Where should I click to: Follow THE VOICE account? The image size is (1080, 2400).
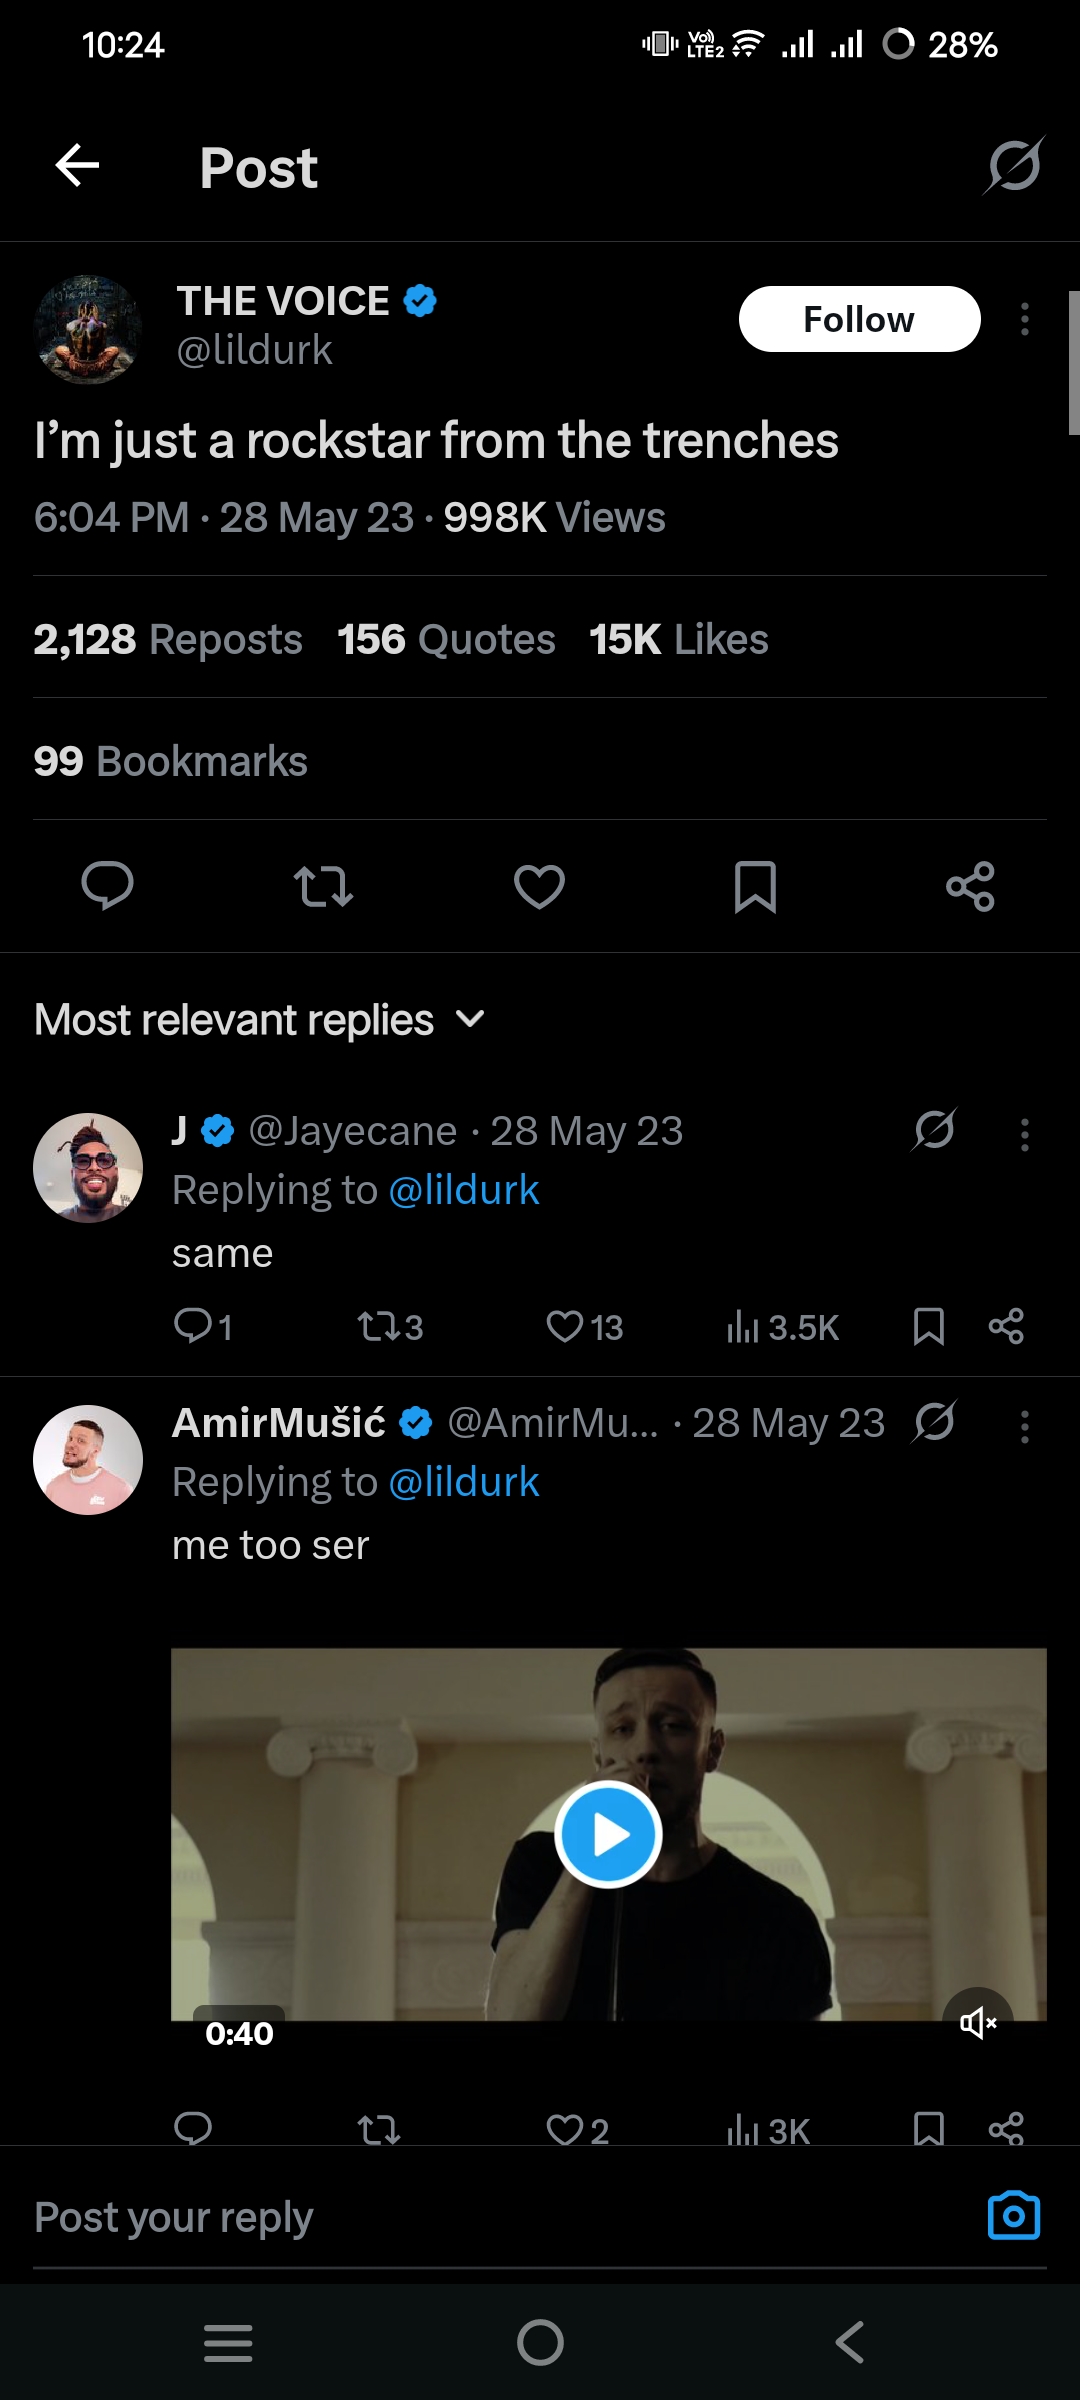(859, 320)
